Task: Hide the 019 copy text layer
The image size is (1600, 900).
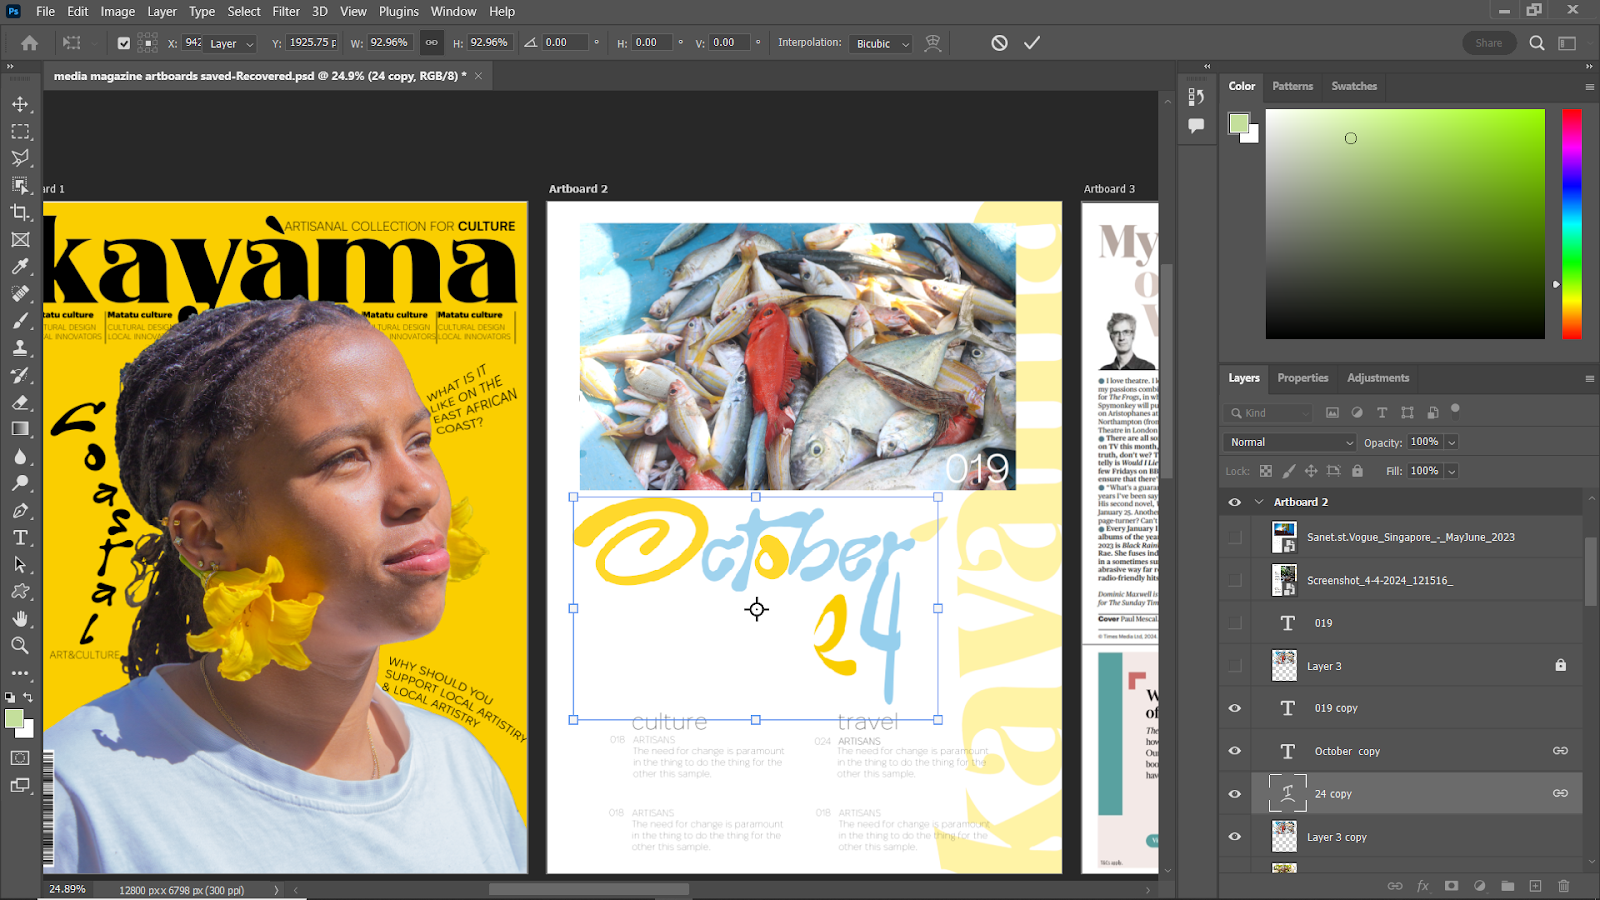Action: point(1235,708)
